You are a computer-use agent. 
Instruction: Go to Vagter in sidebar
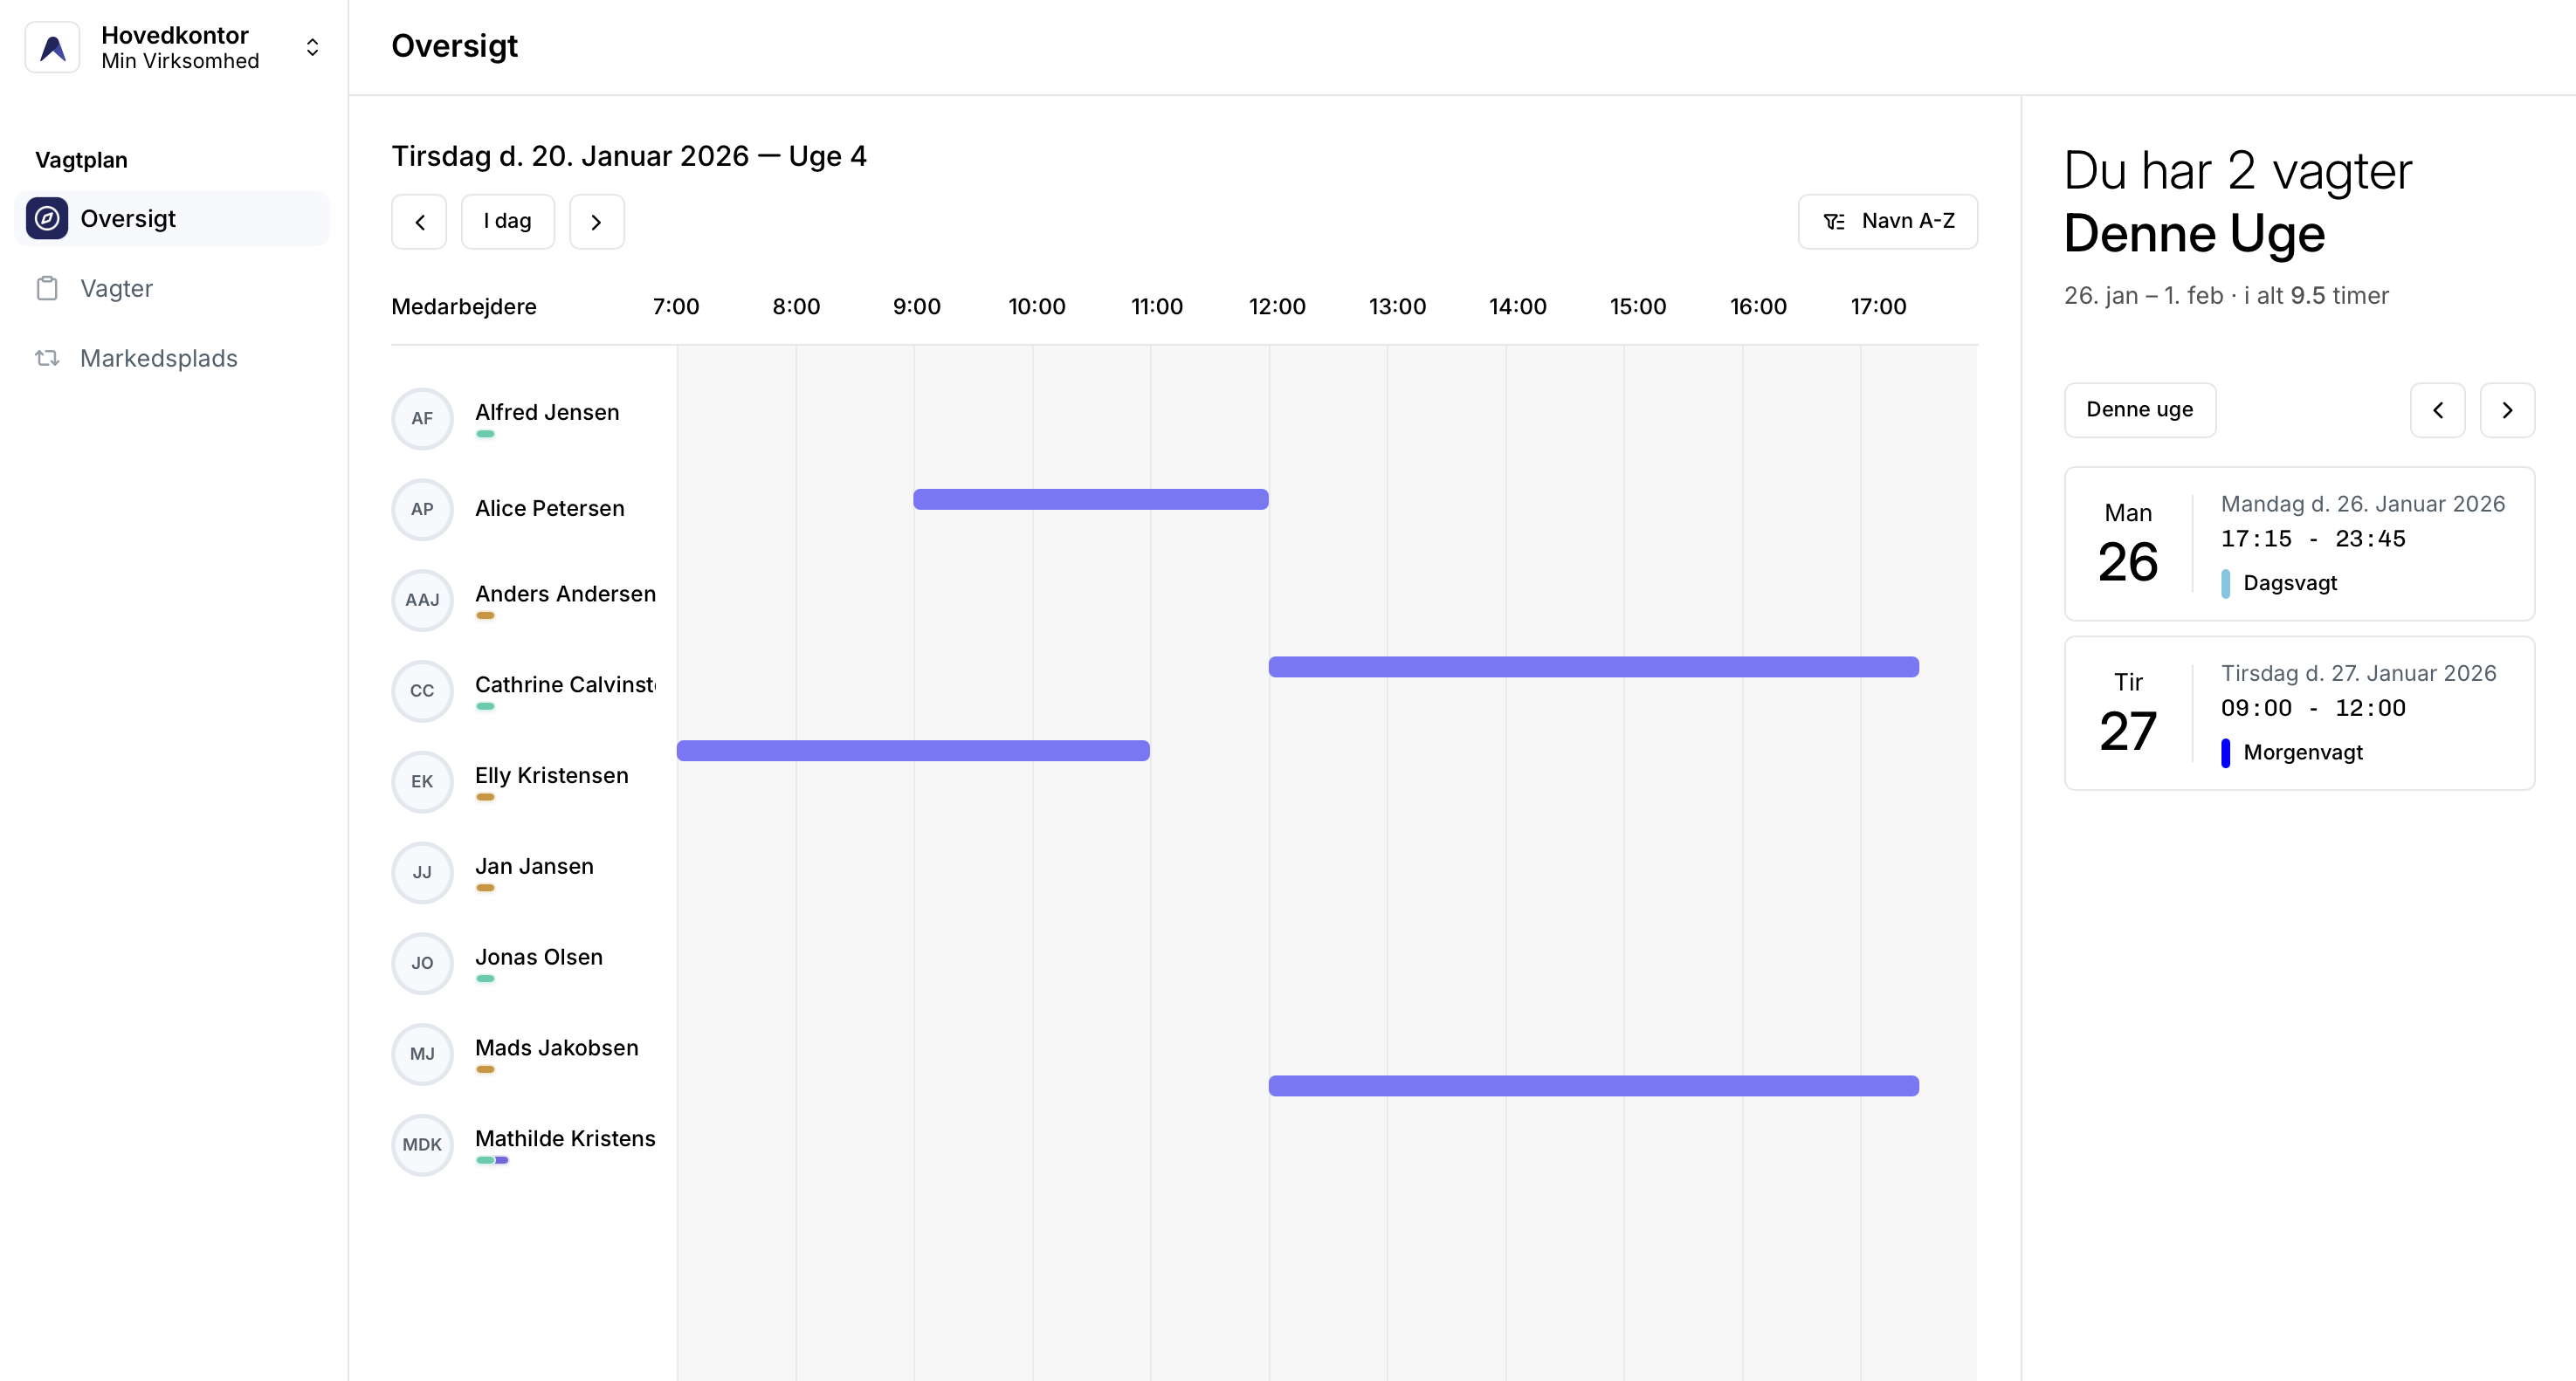[116, 288]
